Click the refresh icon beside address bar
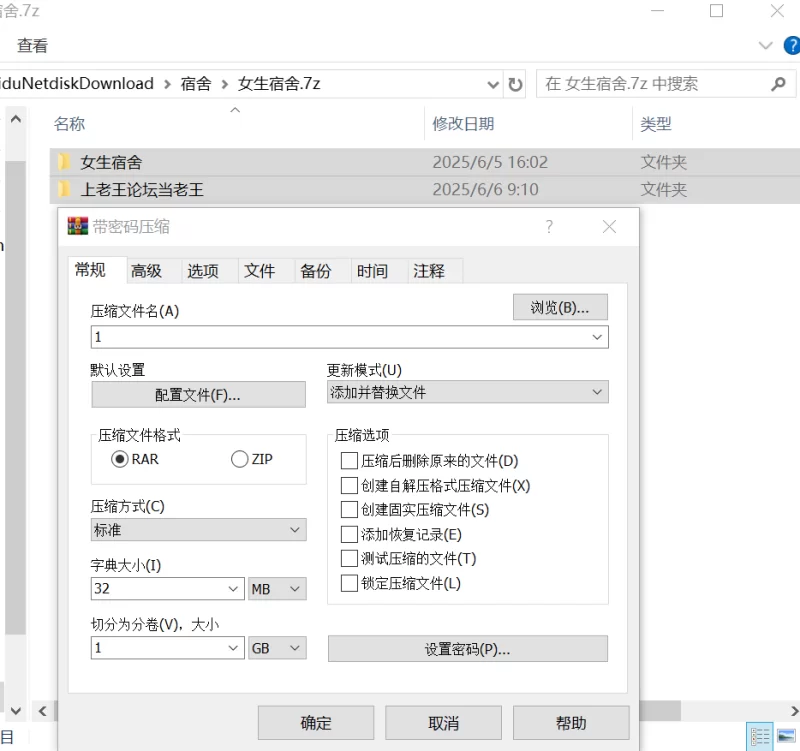This screenshot has height=751, width=800. click(515, 84)
